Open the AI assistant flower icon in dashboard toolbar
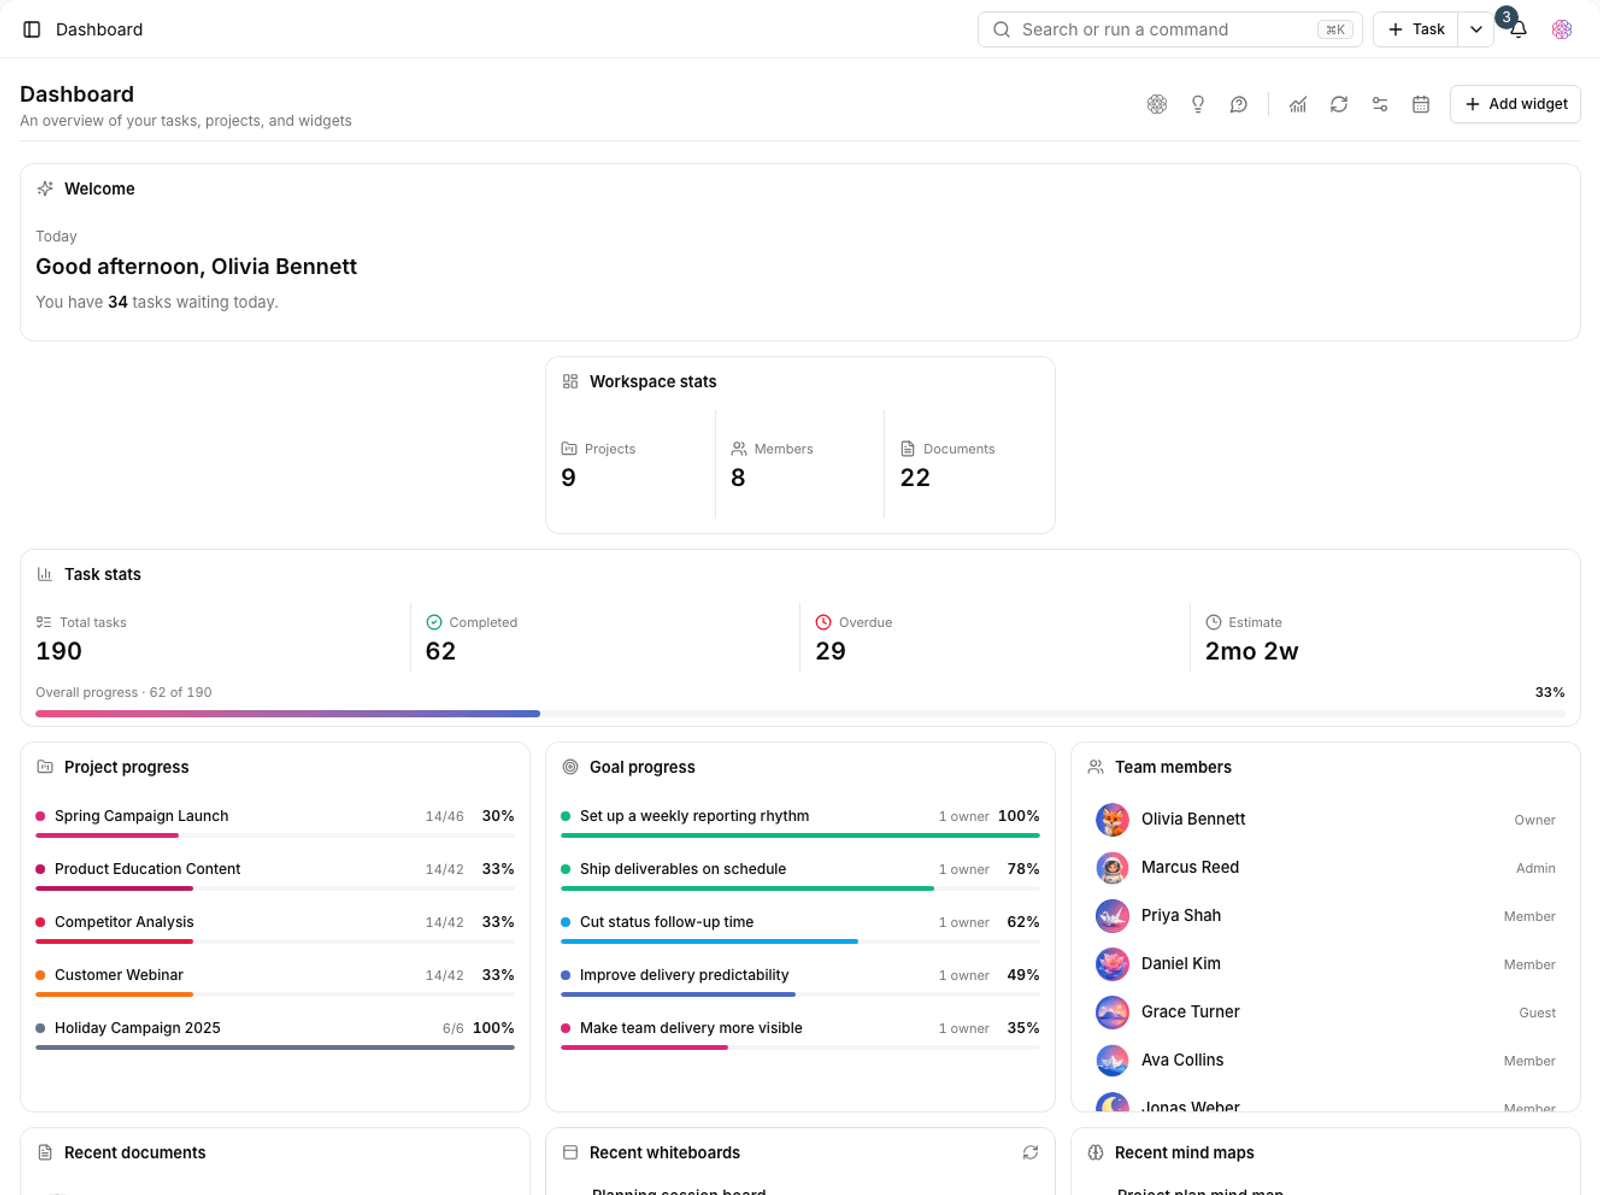This screenshot has height=1195, width=1600. [1157, 104]
